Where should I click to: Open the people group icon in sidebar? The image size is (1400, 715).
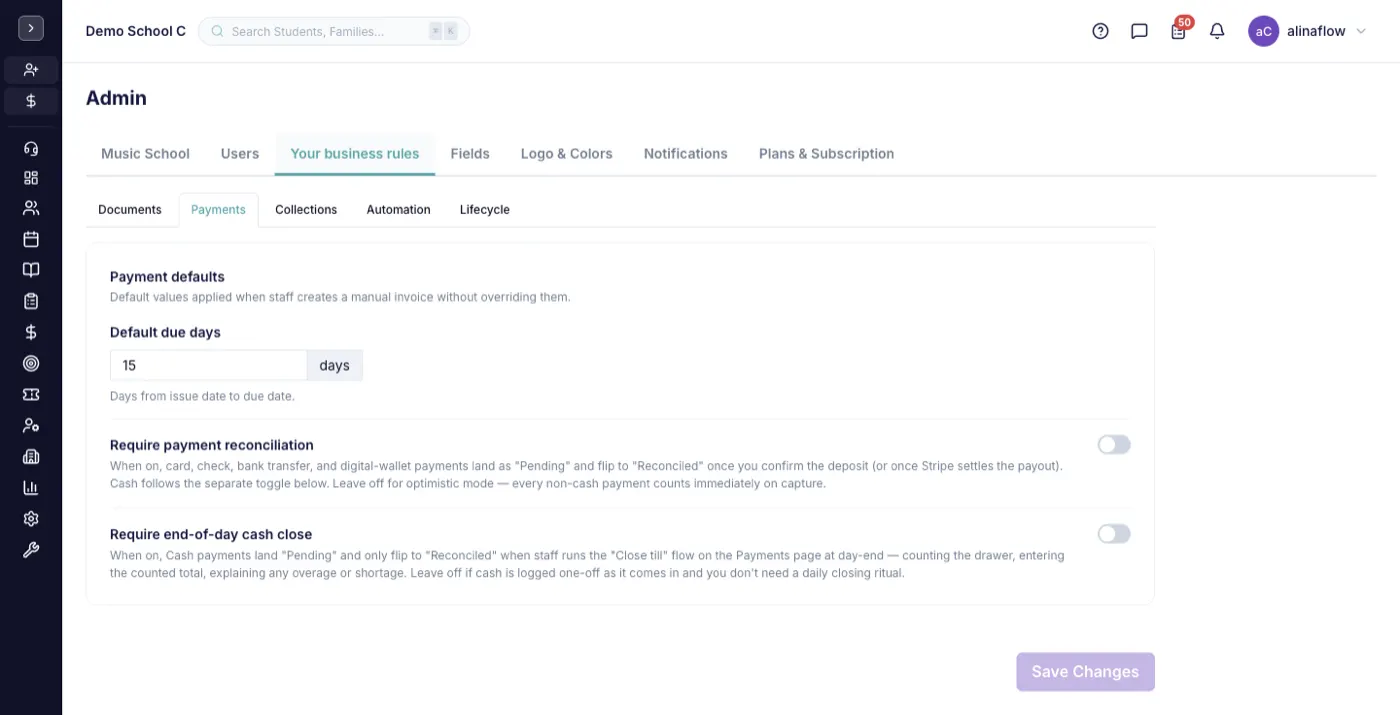pyautogui.click(x=31, y=208)
